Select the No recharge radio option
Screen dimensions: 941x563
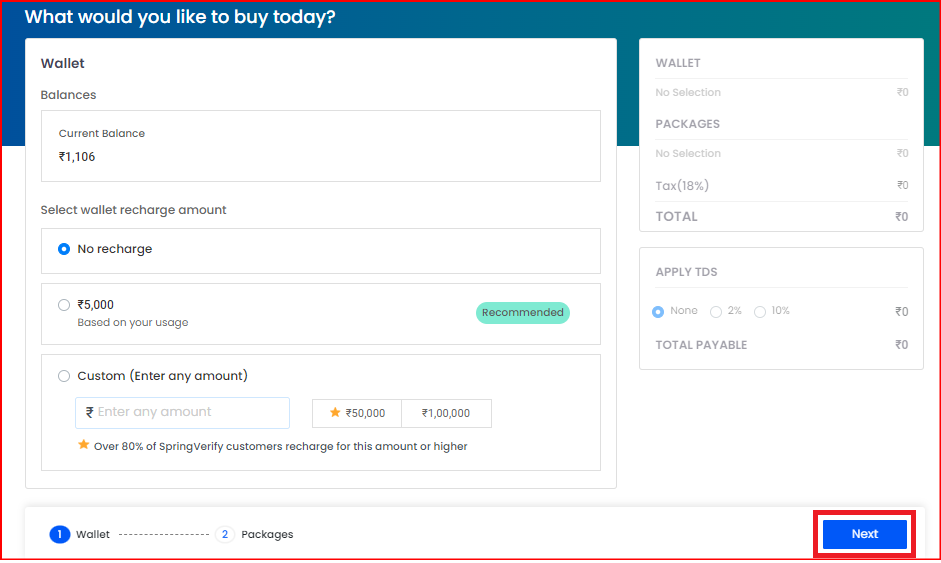(x=64, y=249)
